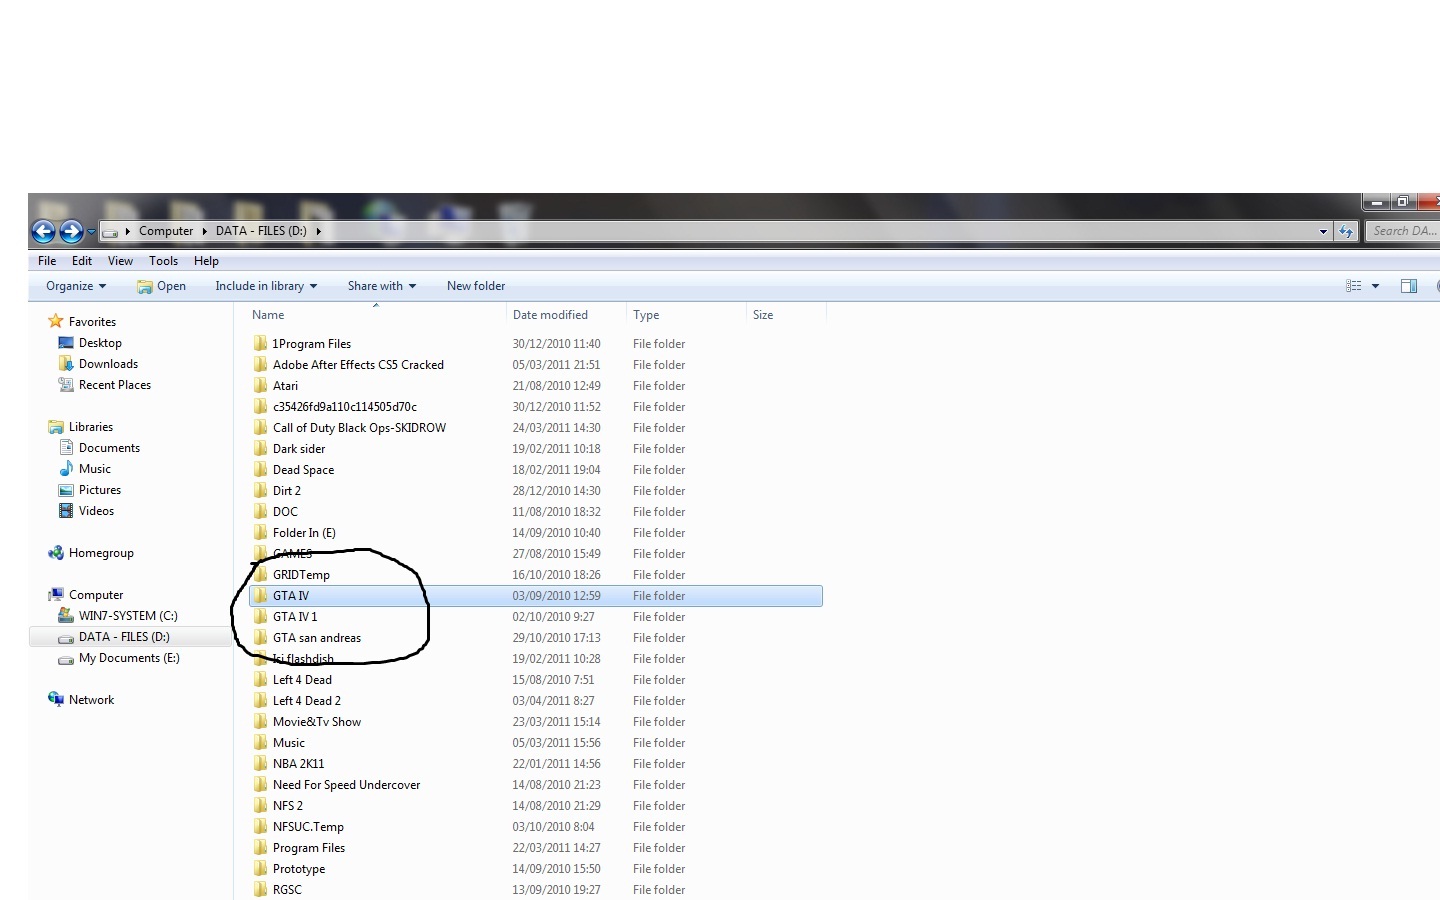The height and width of the screenshot is (900, 1440).
Task: Go forward with the Forward arrow
Action: tap(71, 232)
